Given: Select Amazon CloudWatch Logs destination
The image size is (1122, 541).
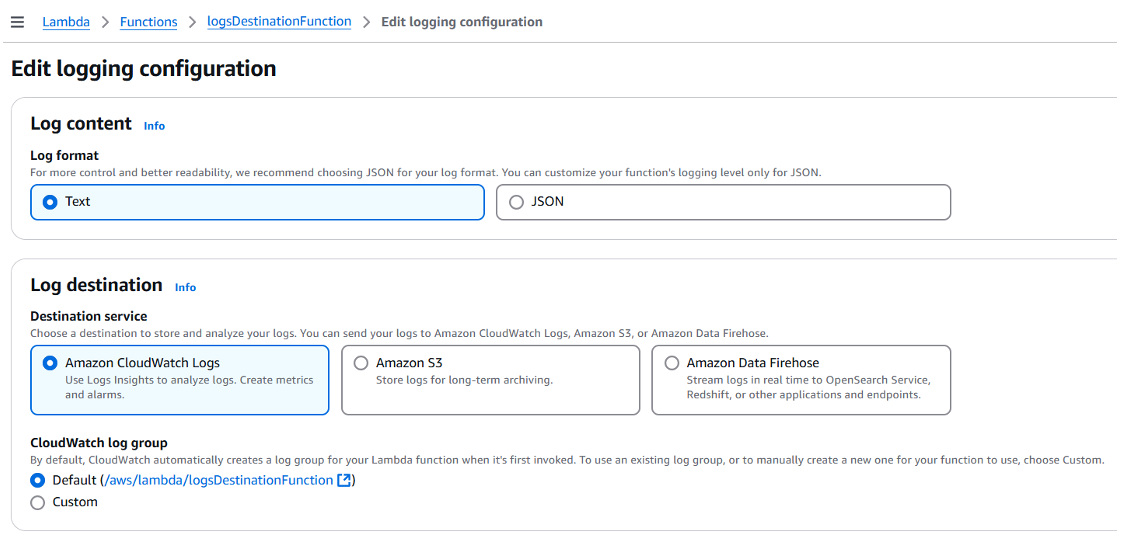Looking at the screenshot, I should pyautogui.click(x=180, y=380).
